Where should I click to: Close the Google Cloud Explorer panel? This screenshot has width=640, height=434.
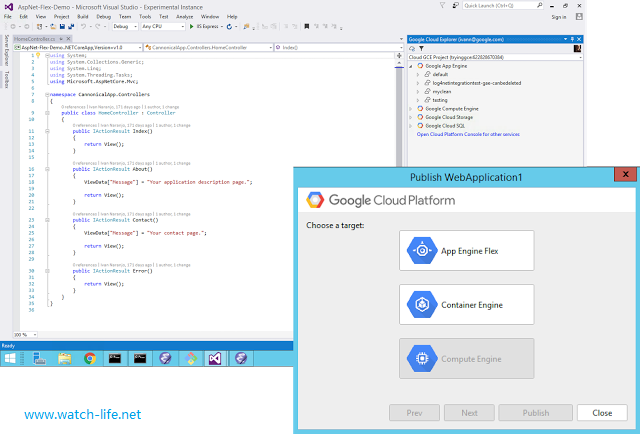tap(579, 39)
